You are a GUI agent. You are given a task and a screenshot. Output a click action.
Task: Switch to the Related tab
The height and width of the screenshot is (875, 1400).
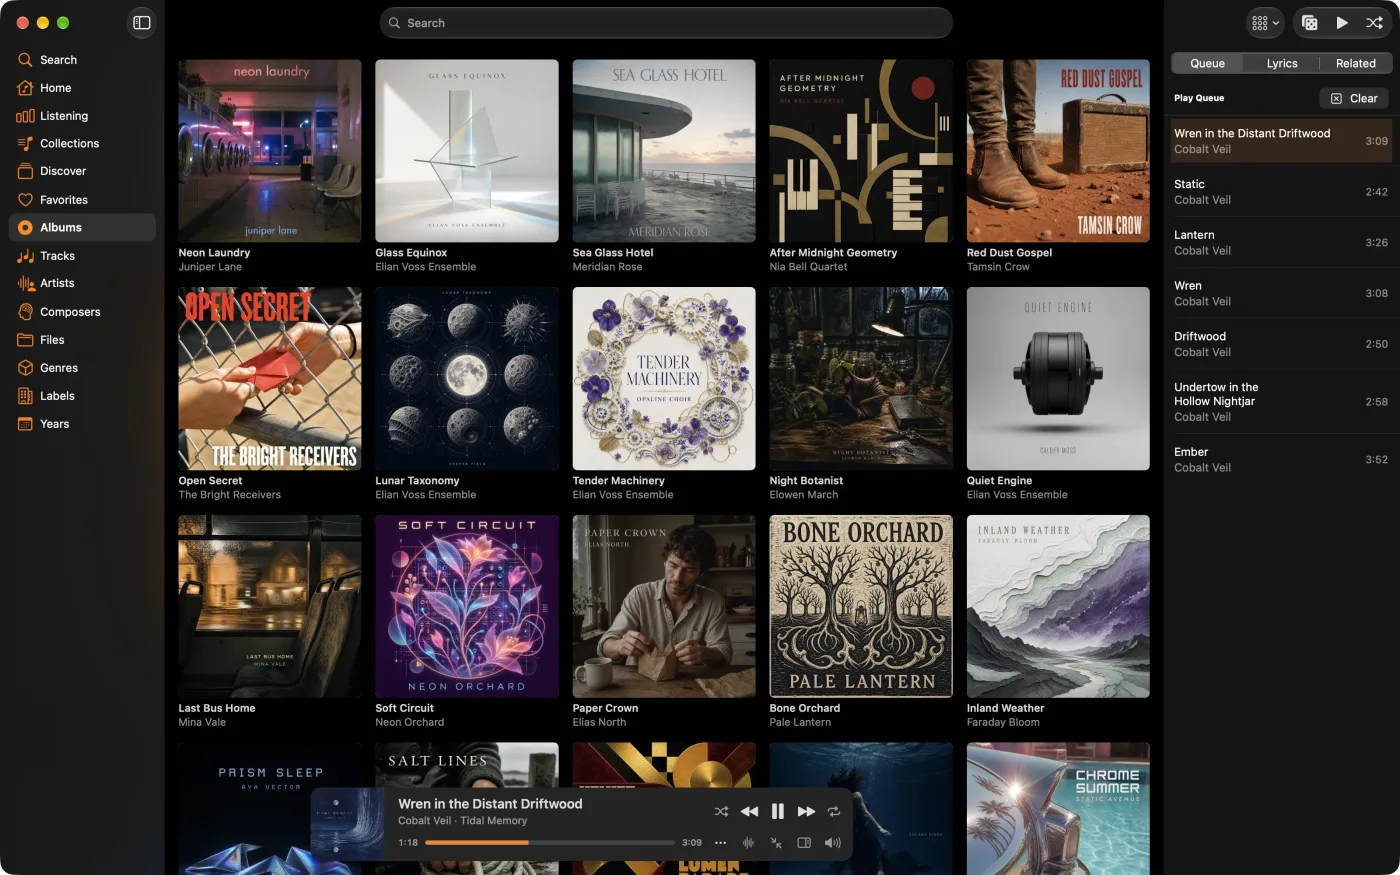pyautogui.click(x=1356, y=64)
